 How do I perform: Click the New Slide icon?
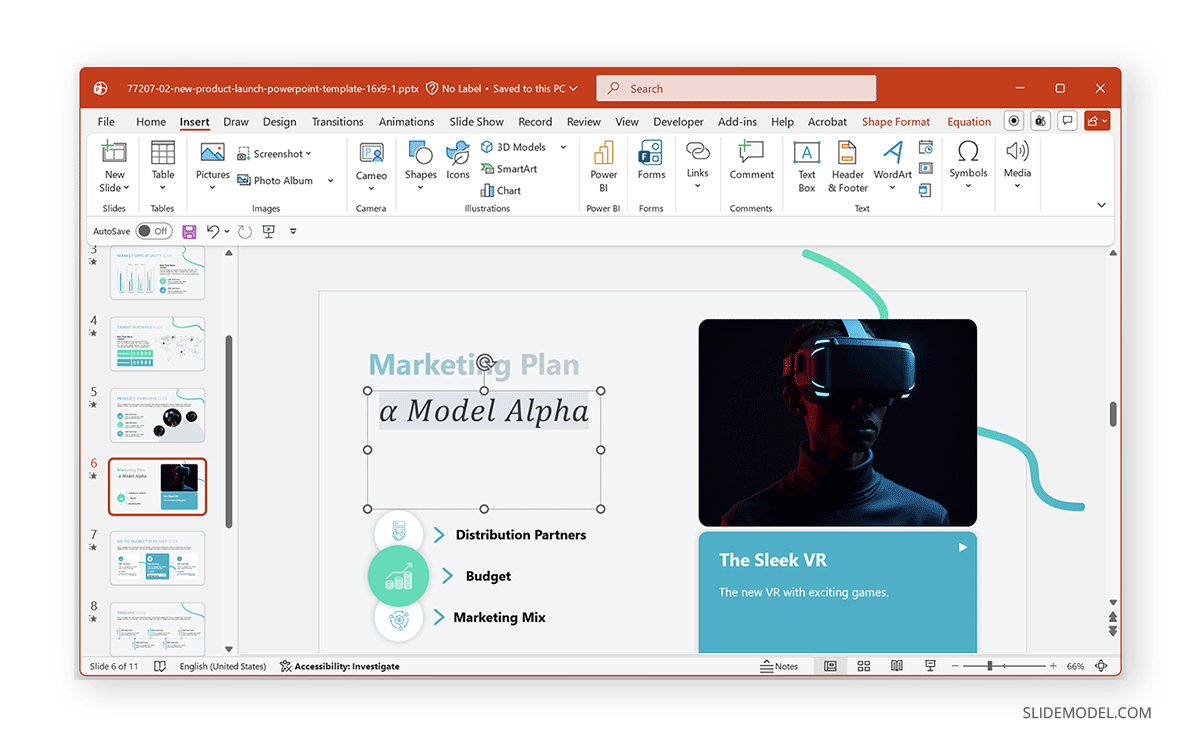(114, 153)
